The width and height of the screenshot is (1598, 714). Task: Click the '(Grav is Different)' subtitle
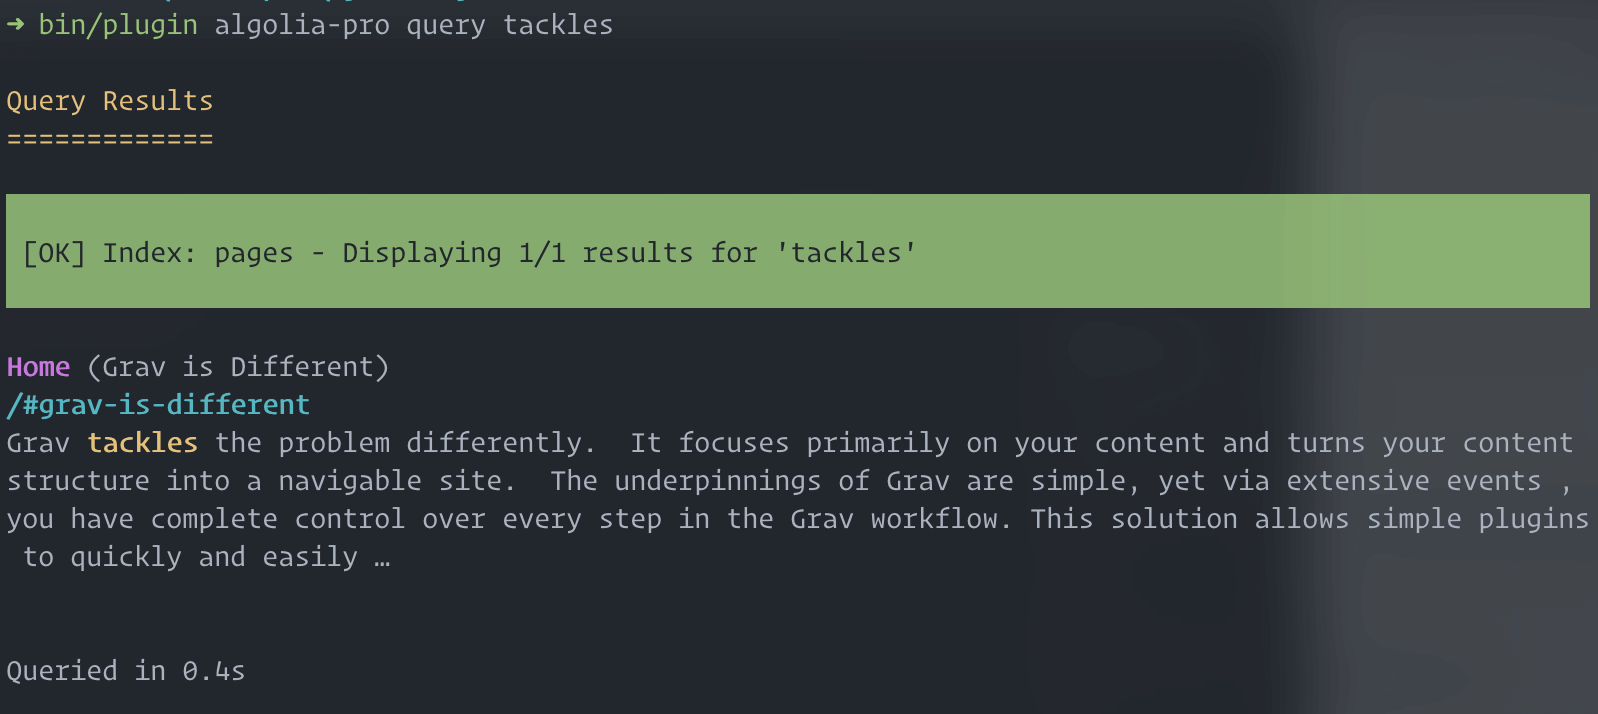point(238,367)
